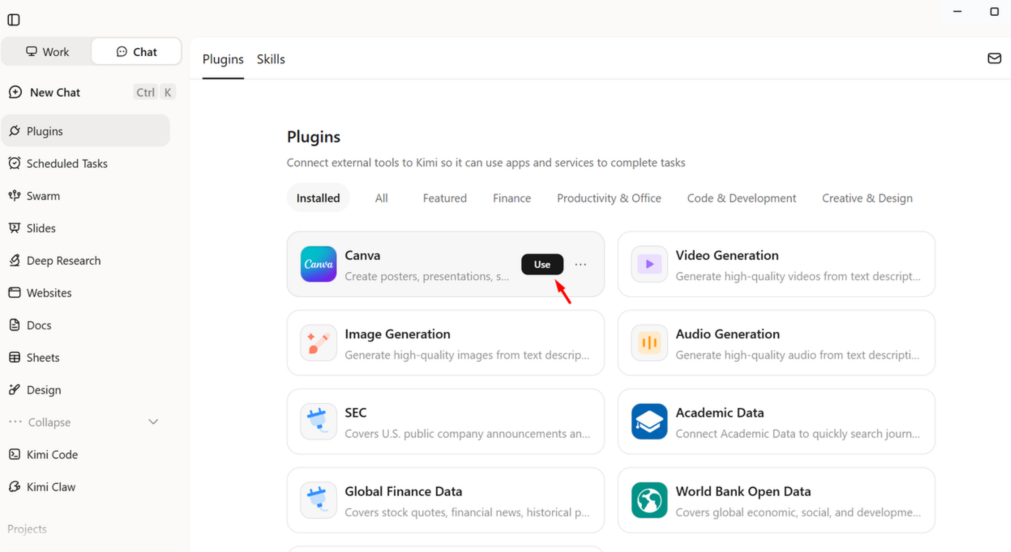The image size is (1011, 552).
Task: Minimize the application window
Action: click(957, 12)
